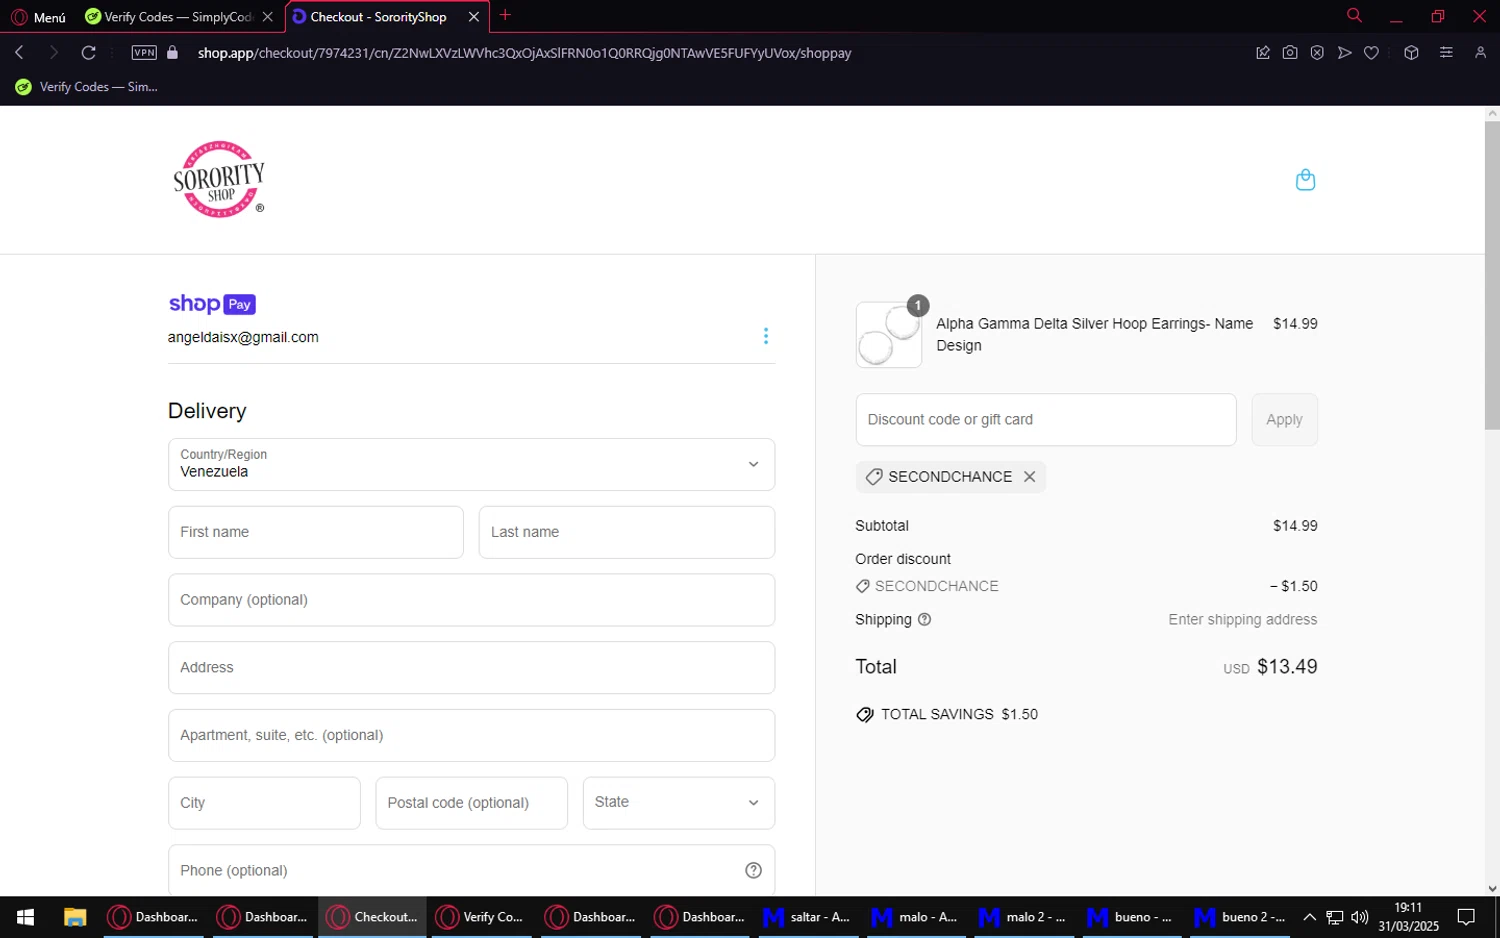Click the Last name field
1500x938 pixels.
coord(626,532)
